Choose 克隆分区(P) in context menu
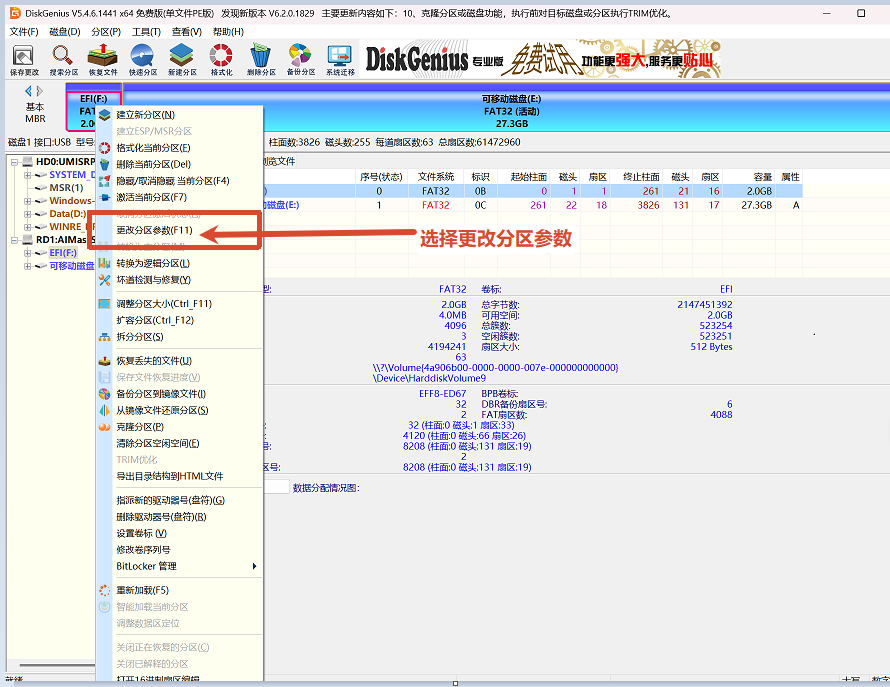Viewport: 890px width, 687px height. tap(179, 426)
